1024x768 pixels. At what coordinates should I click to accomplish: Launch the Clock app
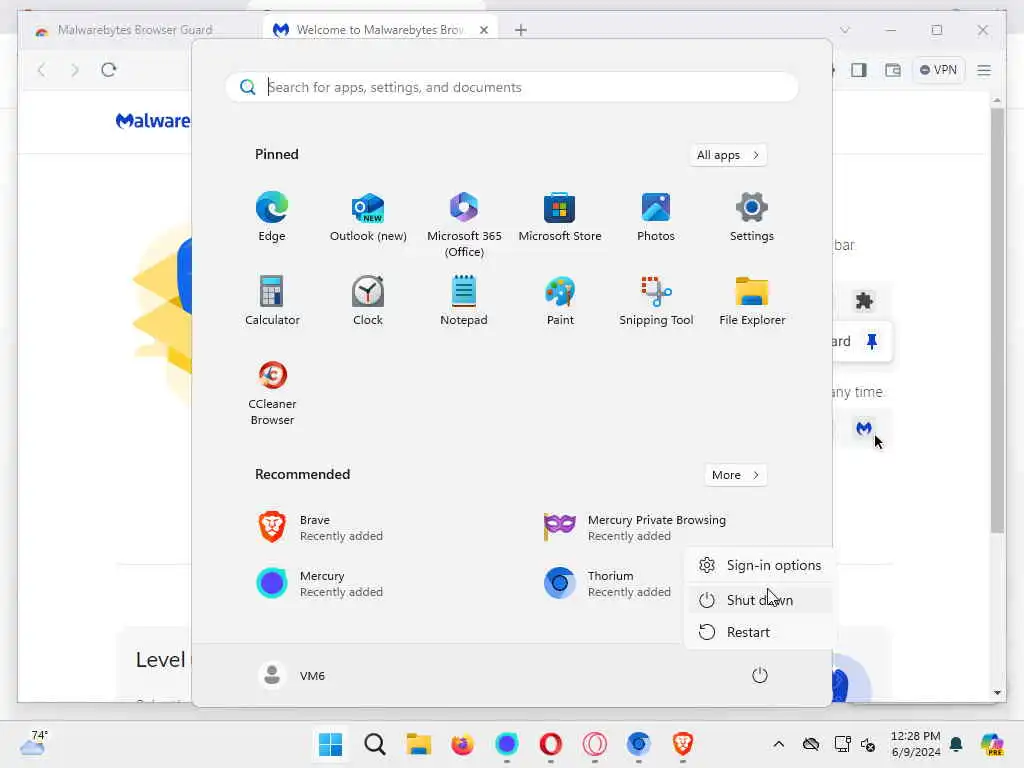point(368,301)
